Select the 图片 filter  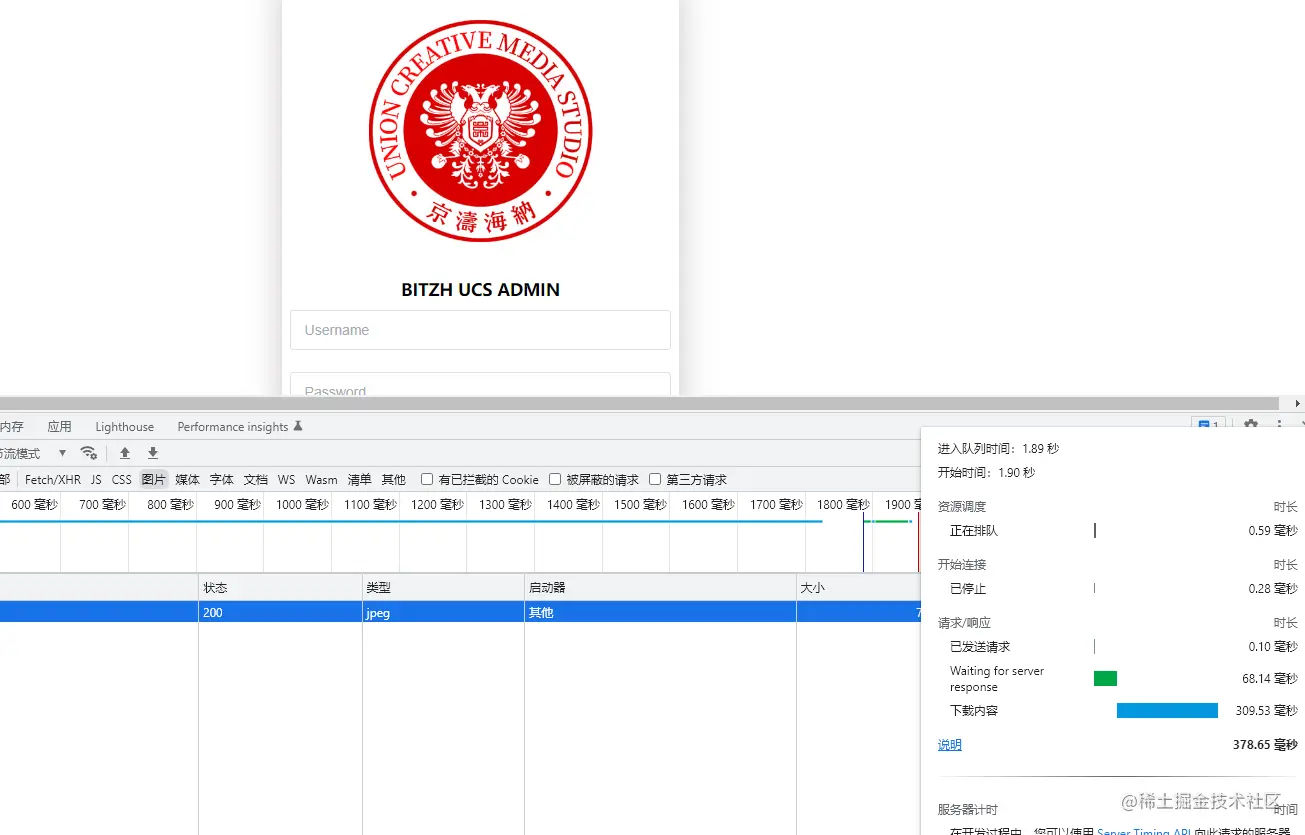click(154, 480)
